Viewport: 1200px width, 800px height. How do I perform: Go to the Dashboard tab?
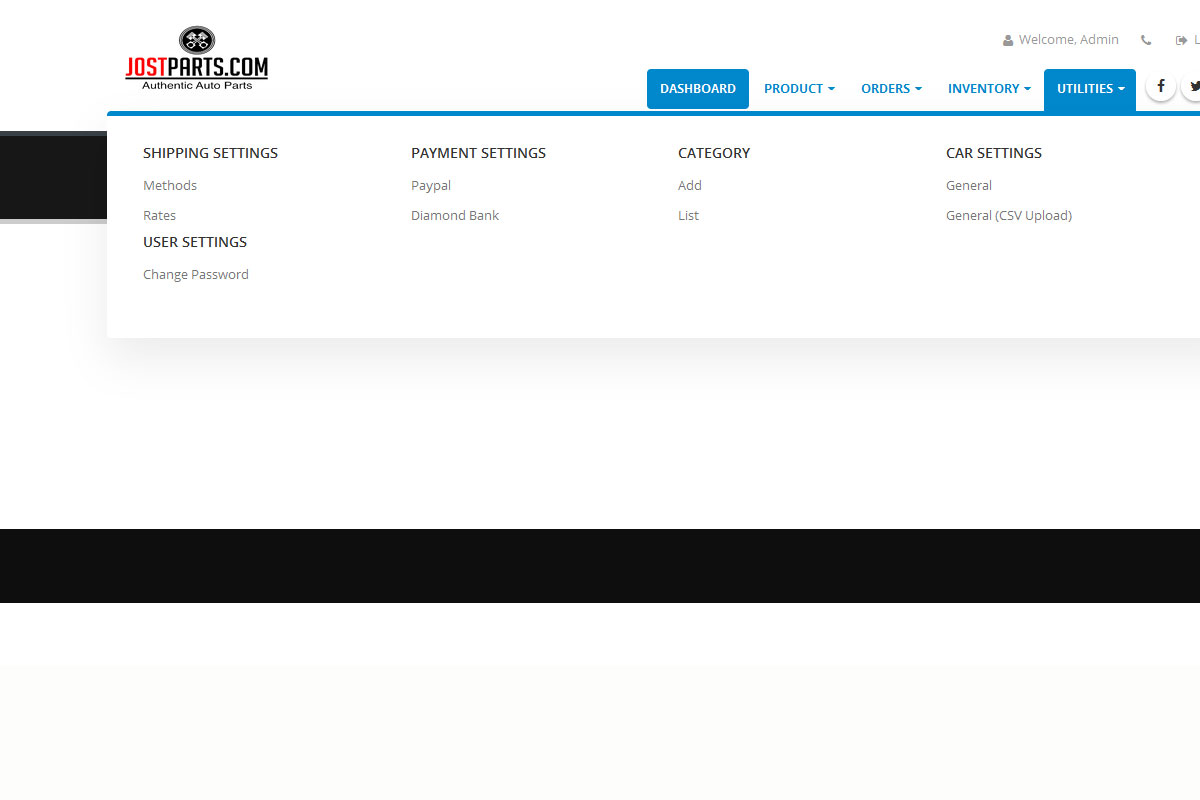[698, 89]
